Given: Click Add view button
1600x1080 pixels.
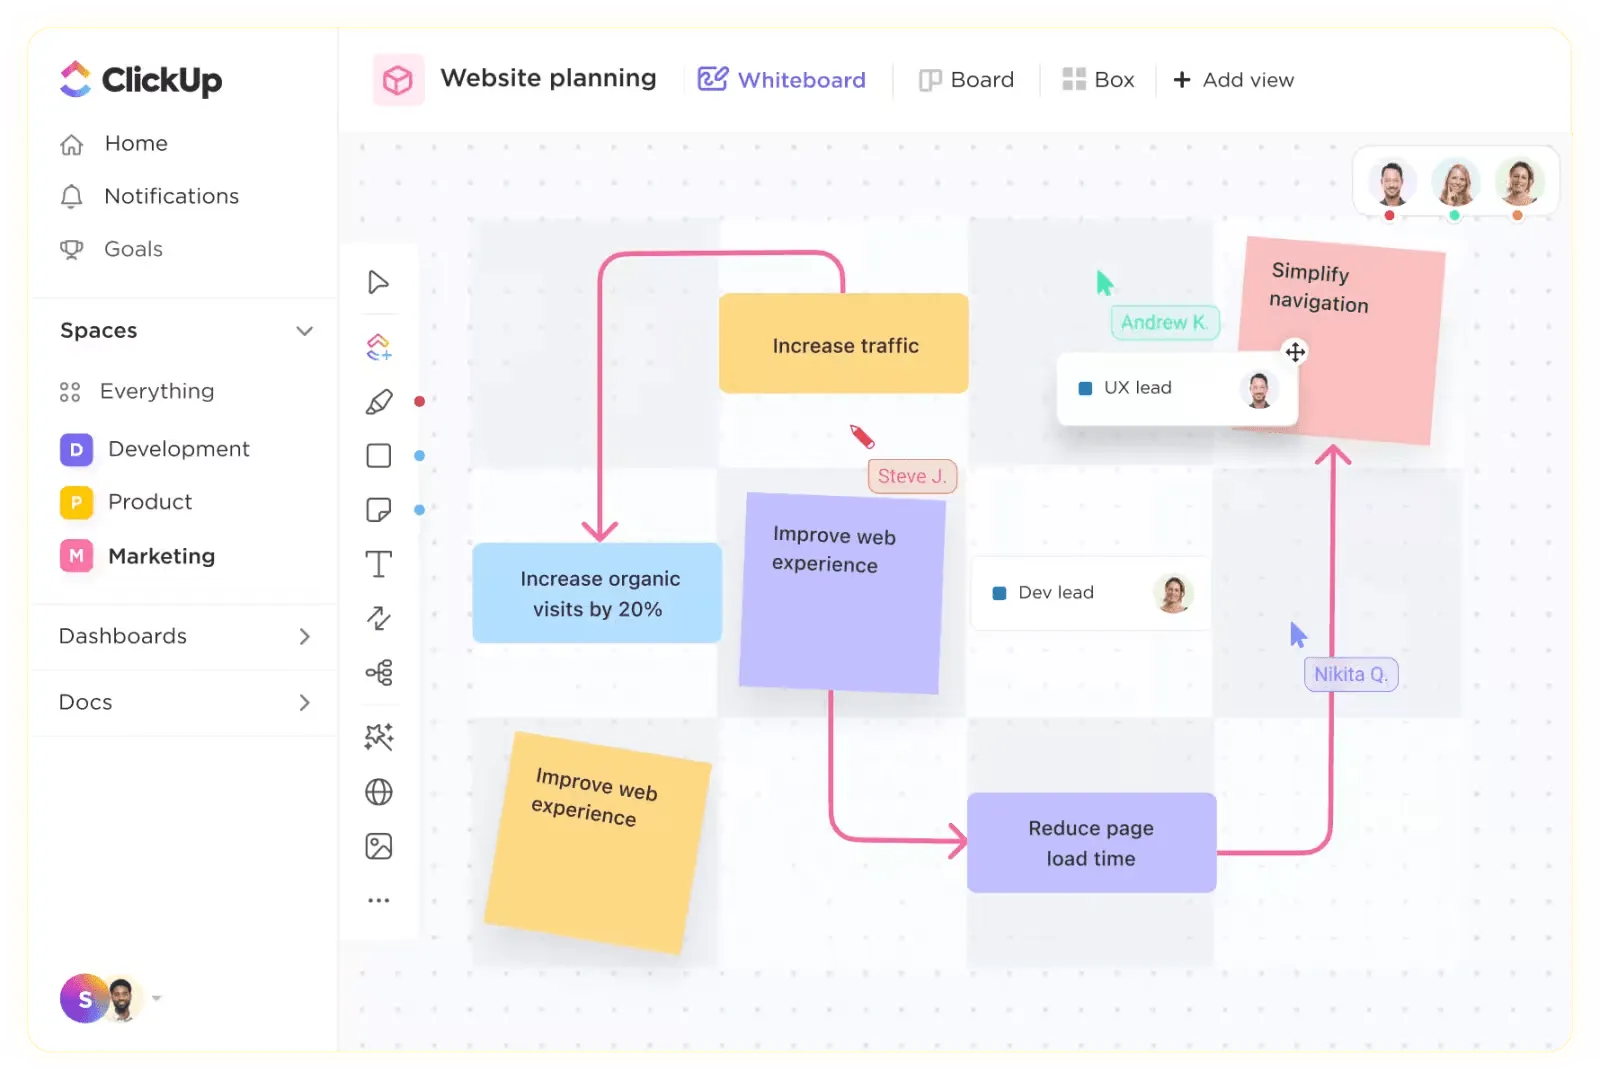Looking at the screenshot, I should pyautogui.click(x=1233, y=80).
